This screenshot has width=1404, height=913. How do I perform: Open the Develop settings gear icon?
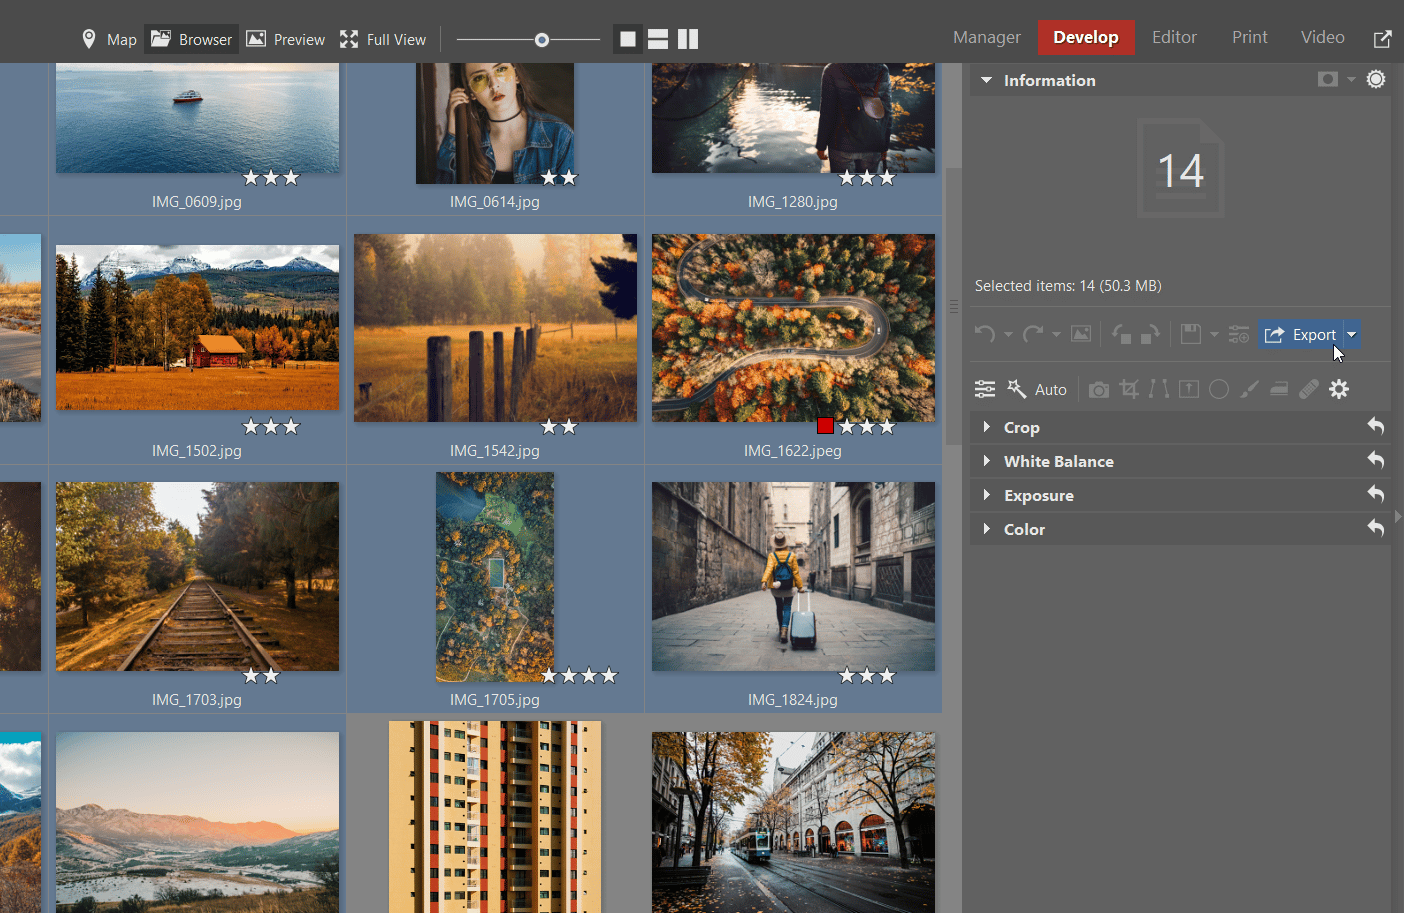click(1339, 389)
